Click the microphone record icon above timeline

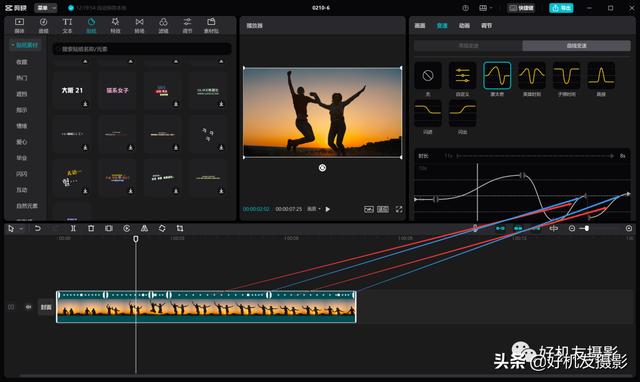tap(475, 229)
